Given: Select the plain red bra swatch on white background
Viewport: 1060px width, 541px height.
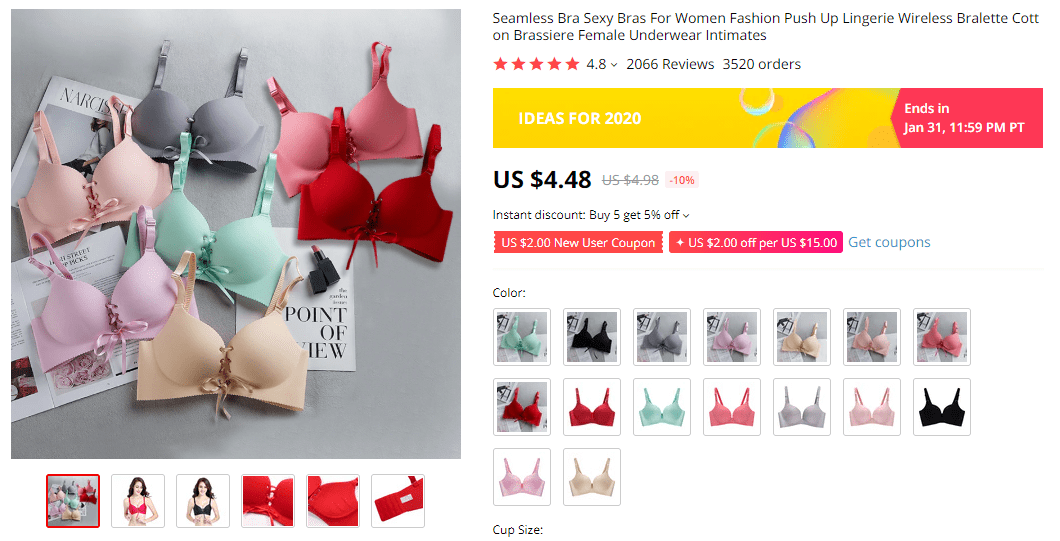Looking at the screenshot, I should pyautogui.click(x=591, y=406).
